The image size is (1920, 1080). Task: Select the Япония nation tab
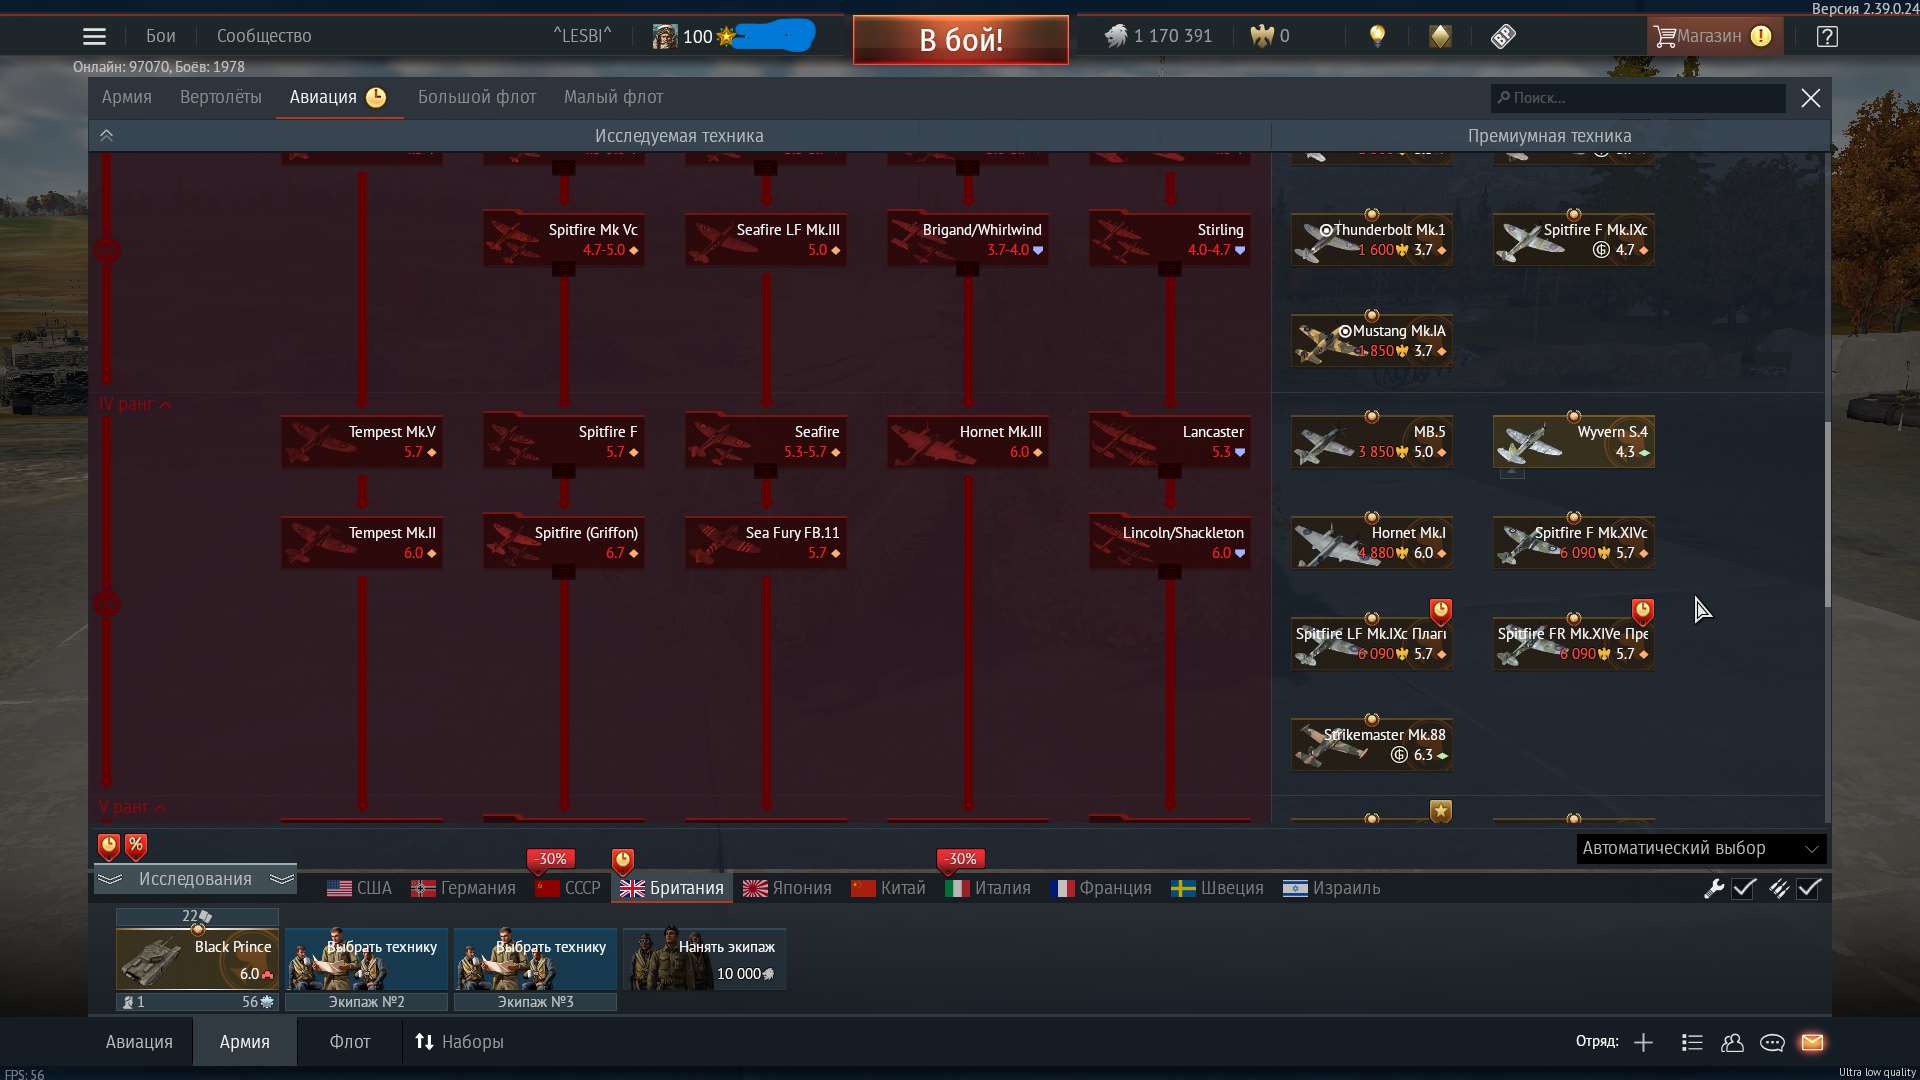coord(787,888)
